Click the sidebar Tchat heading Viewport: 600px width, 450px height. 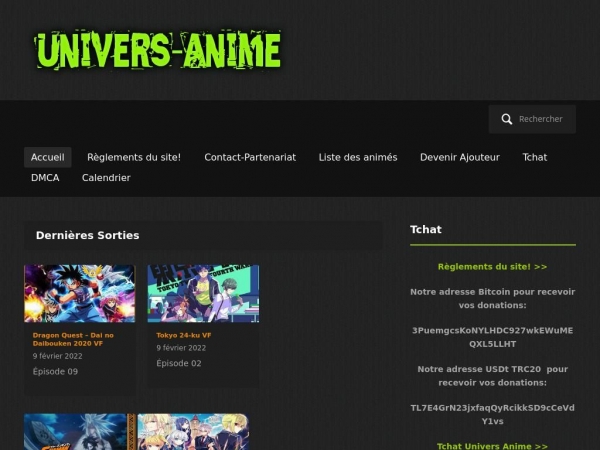426,230
